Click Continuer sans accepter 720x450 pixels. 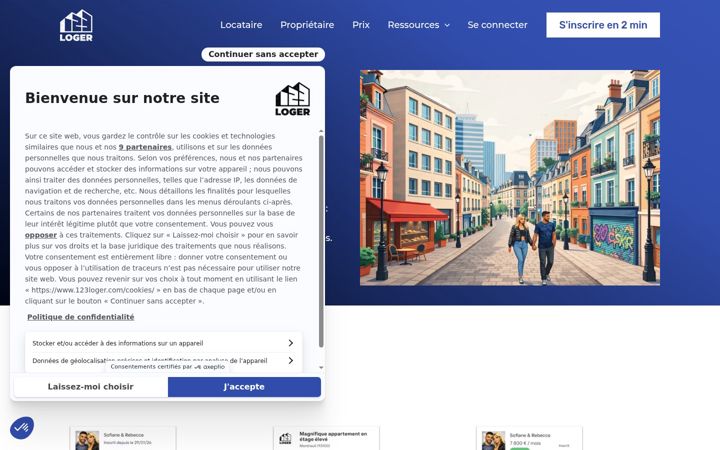[x=263, y=54]
